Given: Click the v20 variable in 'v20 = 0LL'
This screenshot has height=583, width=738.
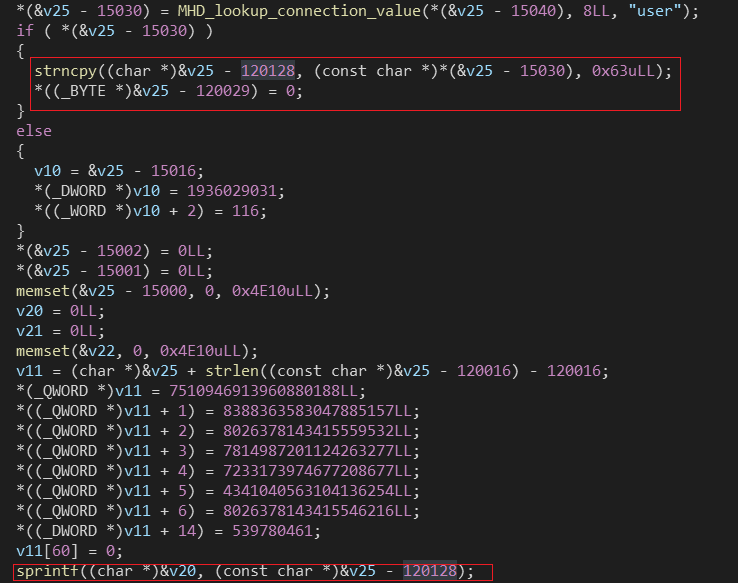Looking at the screenshot, I should (29, 311).
